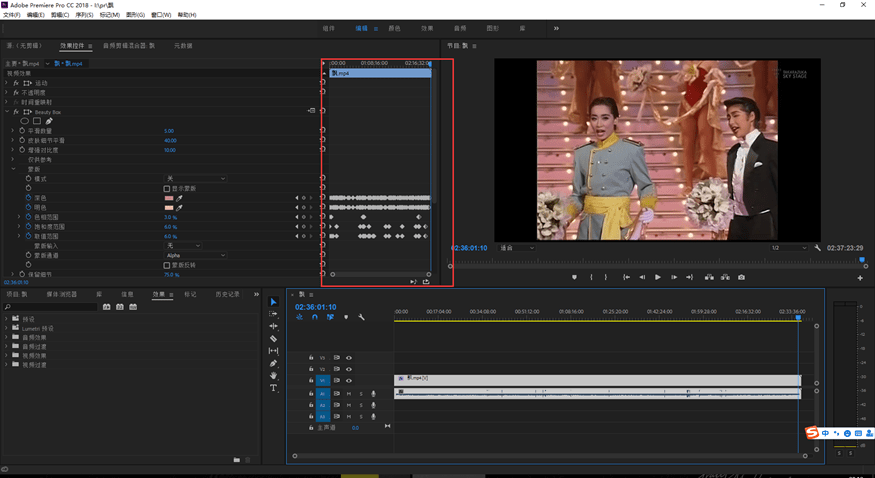The height and width of the screenshot is (478, 875).
Task: Select the Type tool
Action: pyautogui.click(x=273, y=388)
